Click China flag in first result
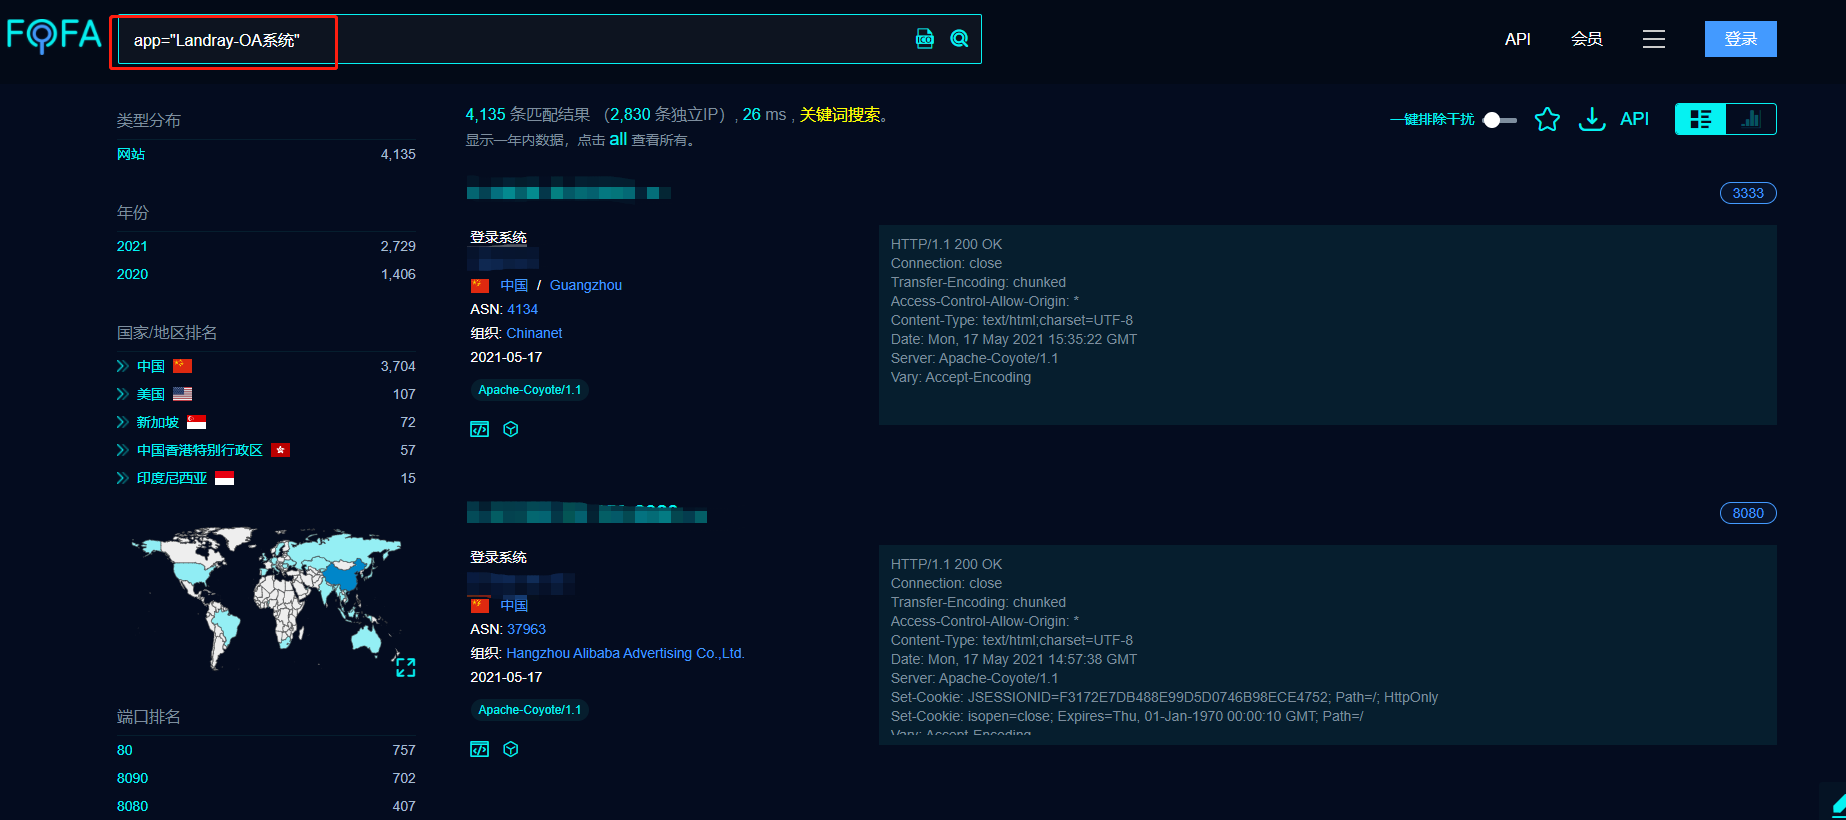Viewport: 1846px width, 820px height. [480, 285]
